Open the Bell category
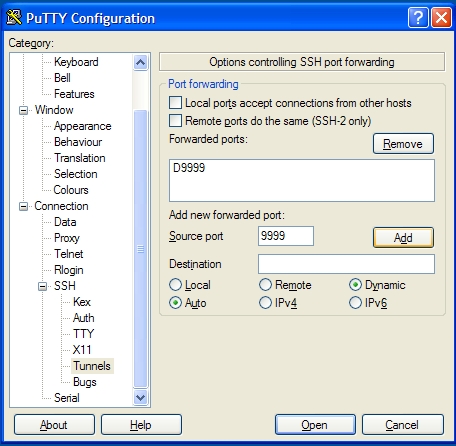456x446 pixels. (62, 78)
